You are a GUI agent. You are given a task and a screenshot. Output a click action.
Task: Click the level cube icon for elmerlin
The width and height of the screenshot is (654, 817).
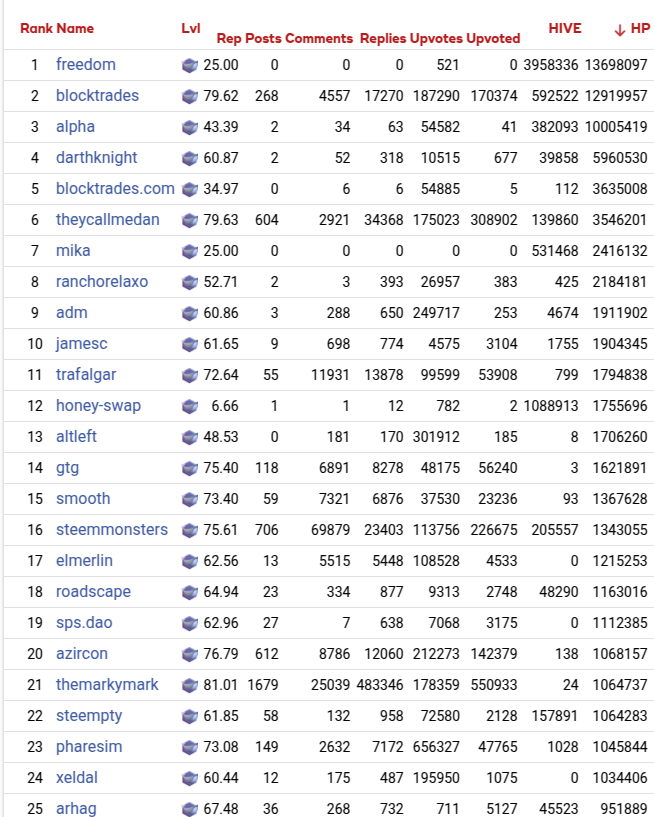point(190,561)
